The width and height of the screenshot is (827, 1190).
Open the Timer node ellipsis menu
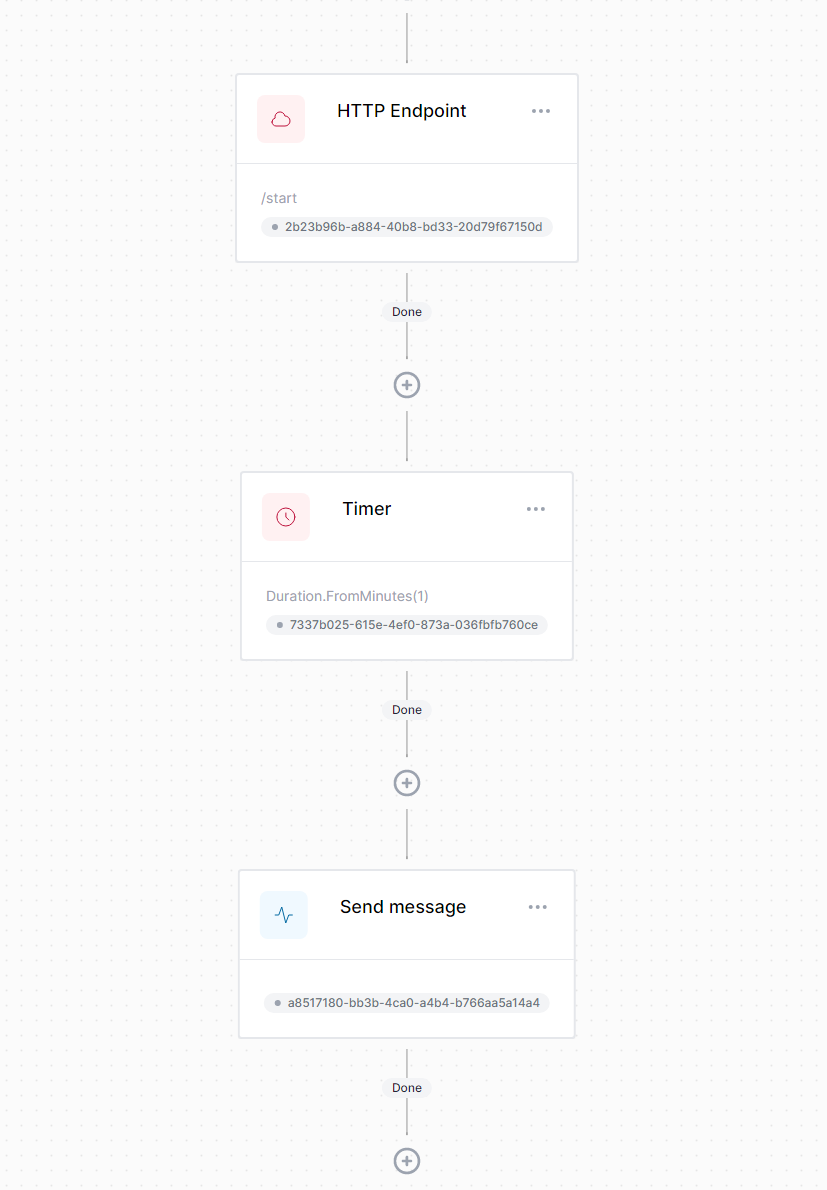(x=536, y=509)
